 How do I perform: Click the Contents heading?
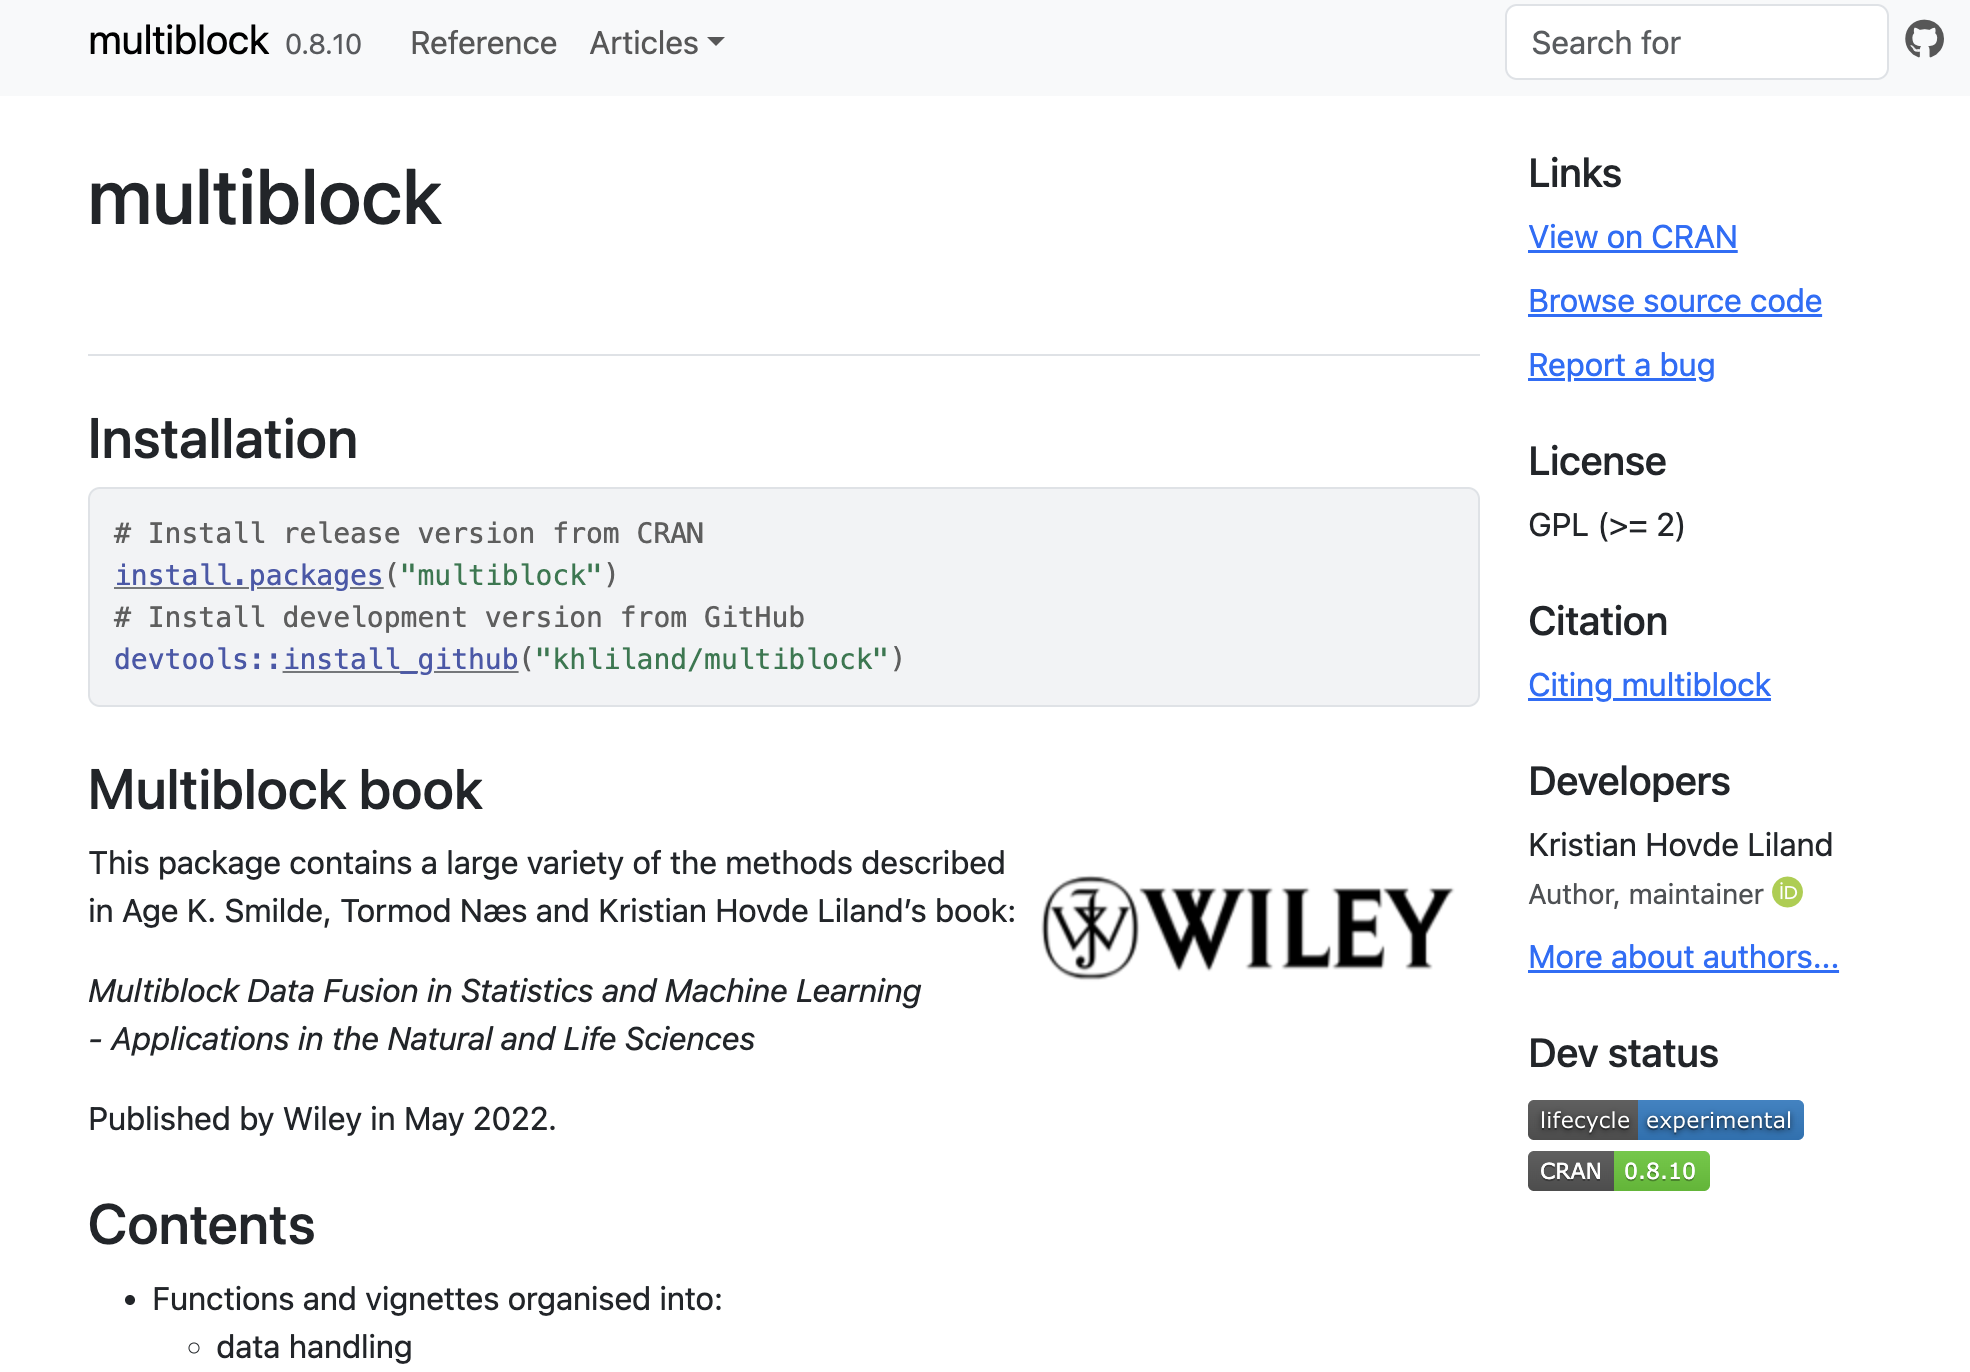tap(201, 1225)
